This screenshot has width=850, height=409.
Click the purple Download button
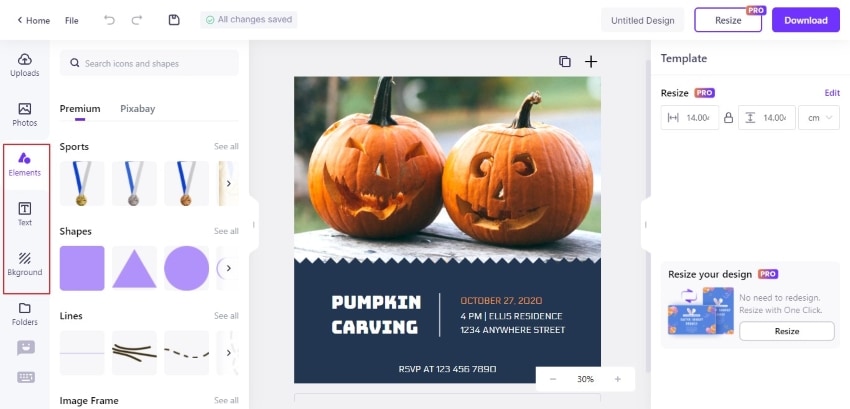tap(806, 20)
